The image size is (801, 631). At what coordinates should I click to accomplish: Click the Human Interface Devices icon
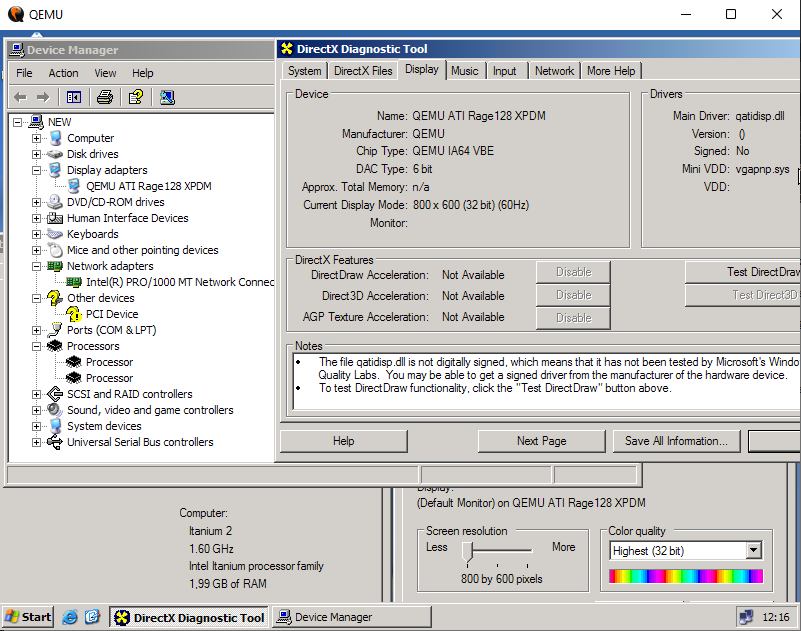point(55,218)
